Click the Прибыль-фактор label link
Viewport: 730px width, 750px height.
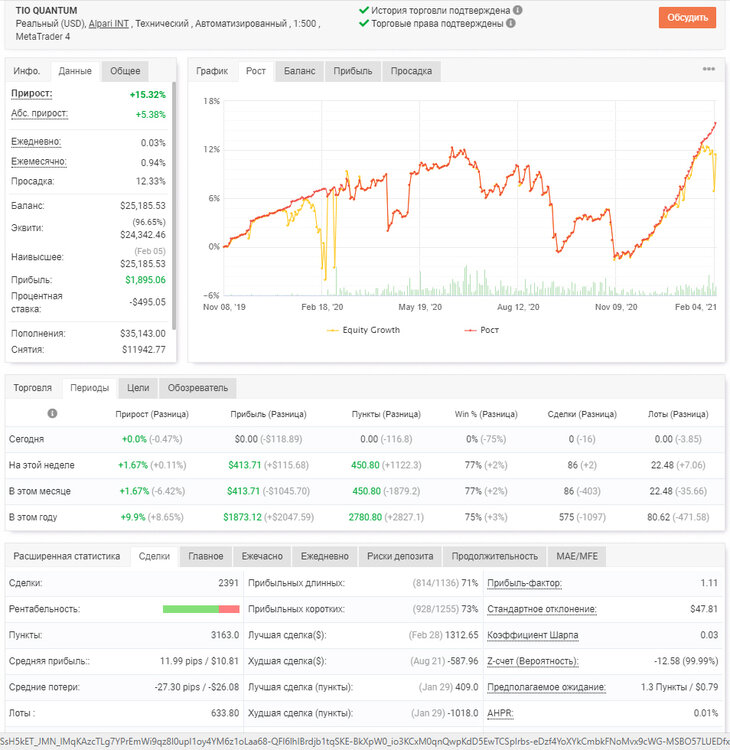tap(524, 583)
